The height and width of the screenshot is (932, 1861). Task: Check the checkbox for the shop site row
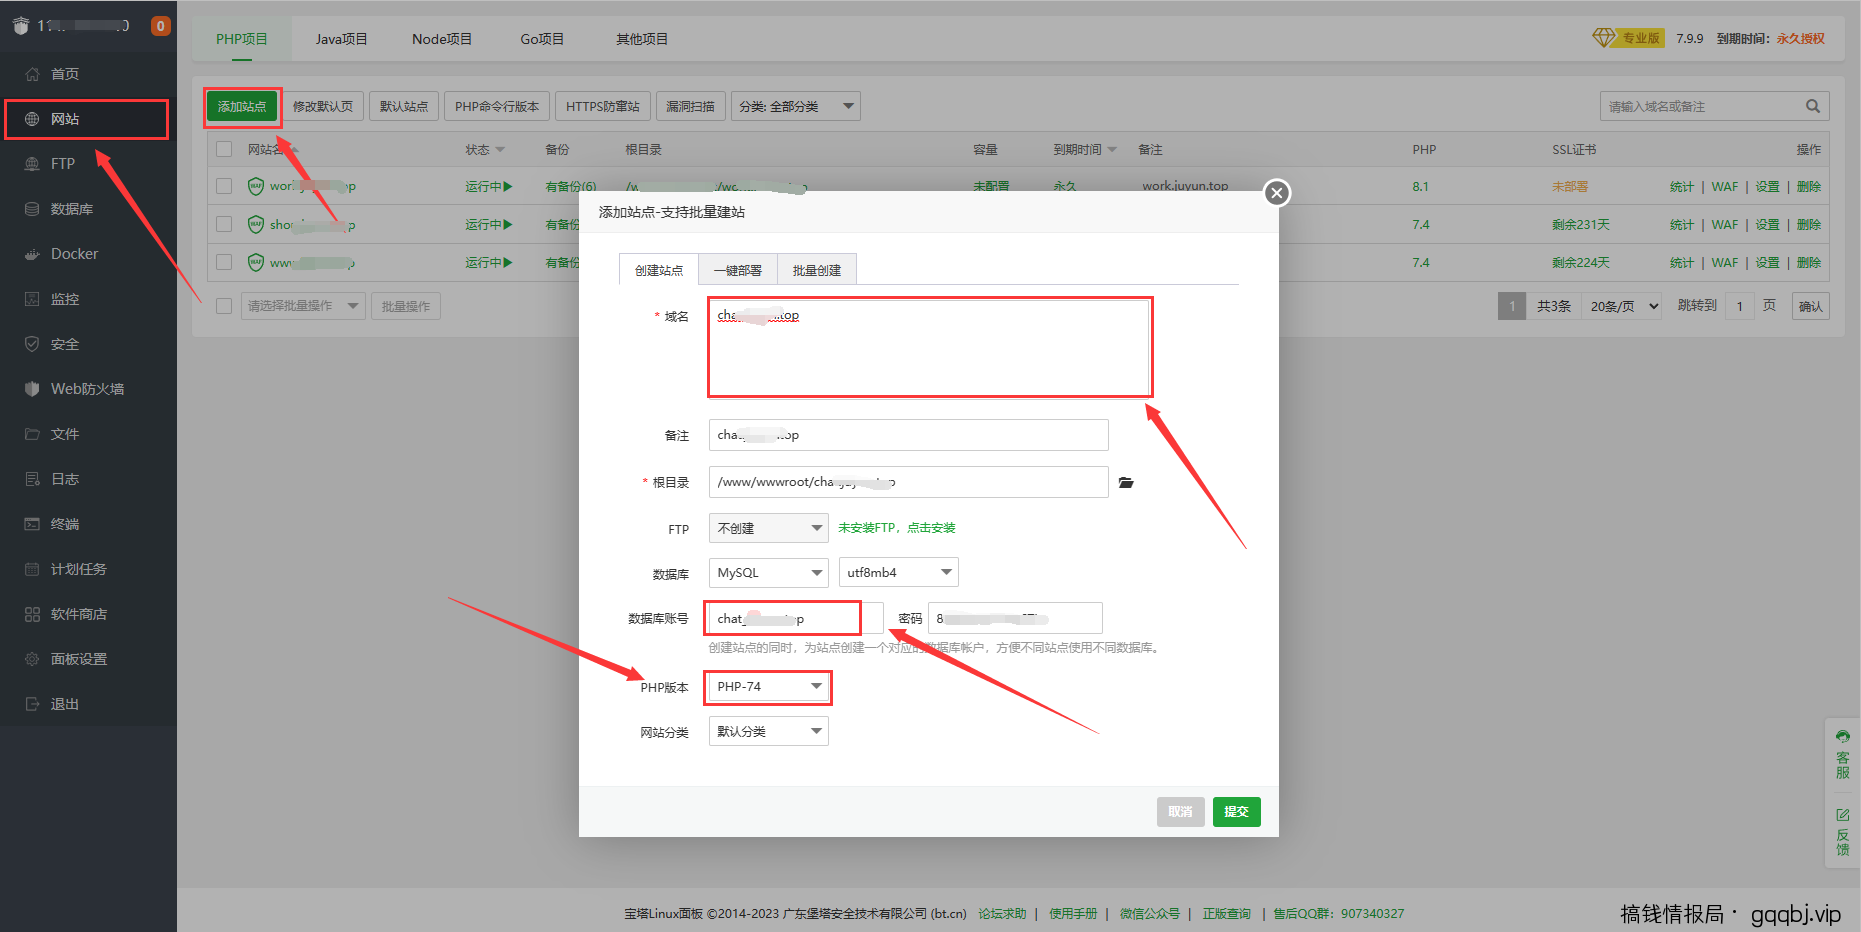[x=223, y=224]
